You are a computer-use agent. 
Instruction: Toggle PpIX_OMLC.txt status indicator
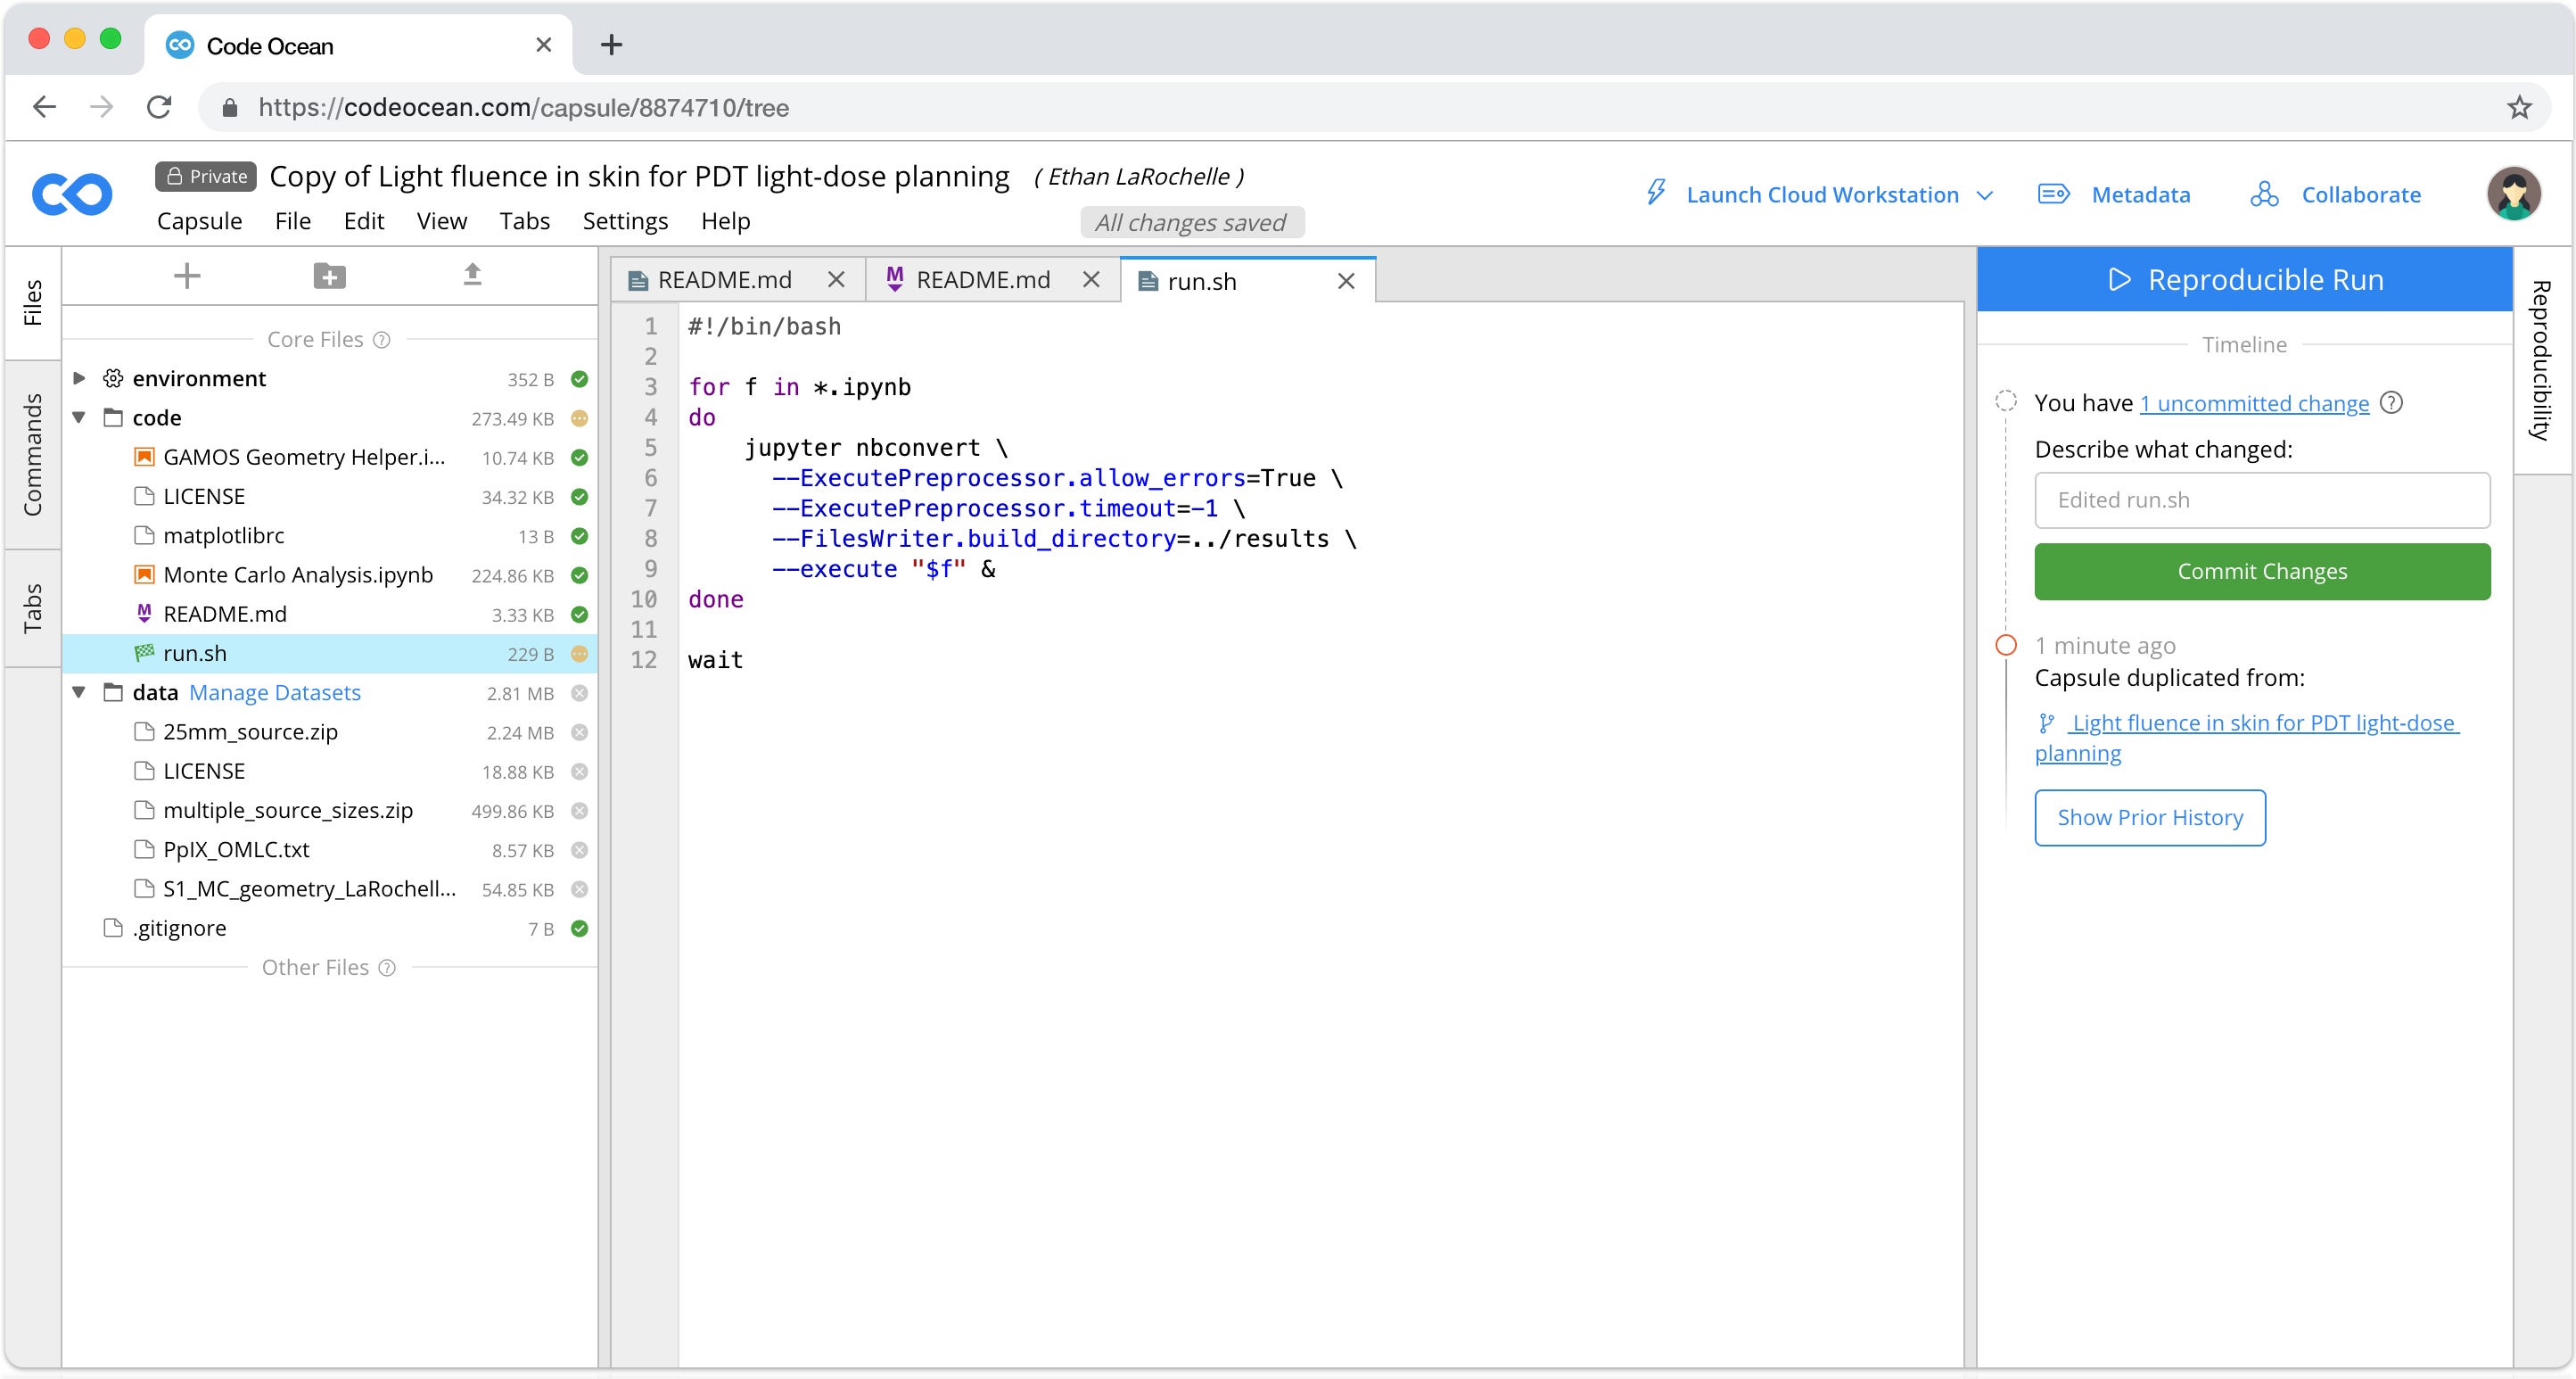(x=579, y=850)
